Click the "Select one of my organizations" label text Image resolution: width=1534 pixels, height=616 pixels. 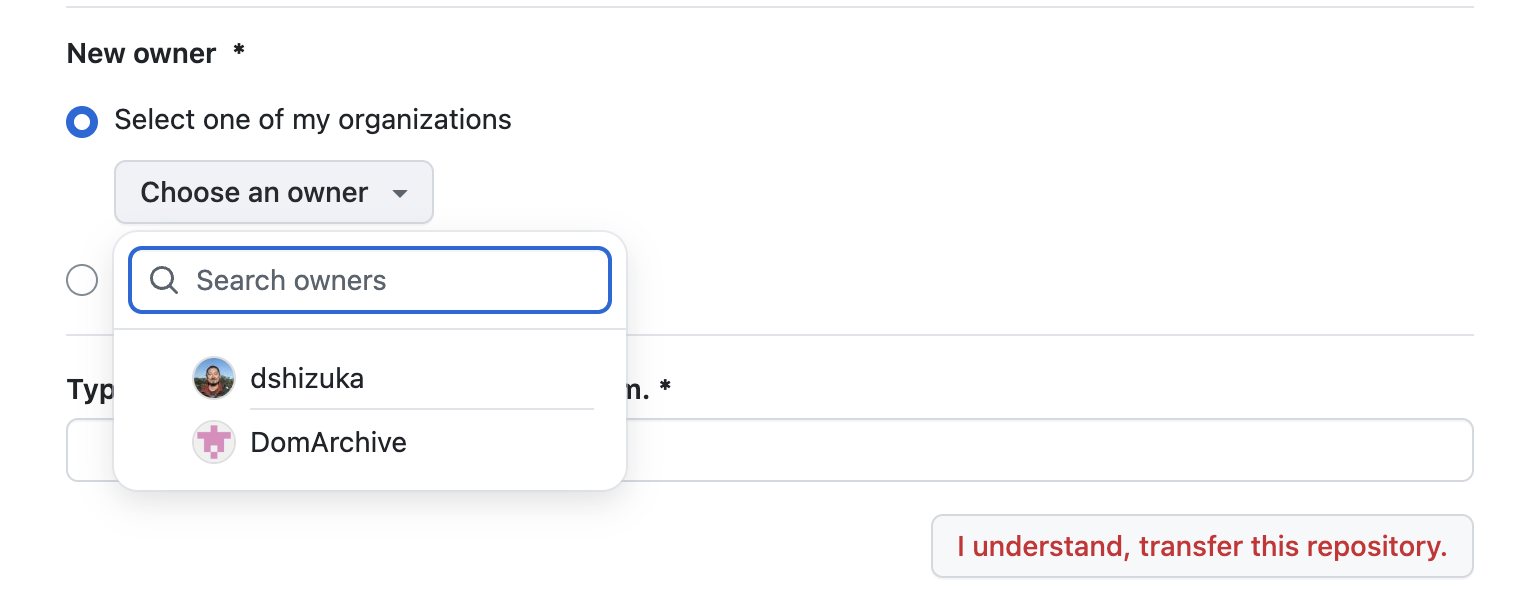point(313,120)
